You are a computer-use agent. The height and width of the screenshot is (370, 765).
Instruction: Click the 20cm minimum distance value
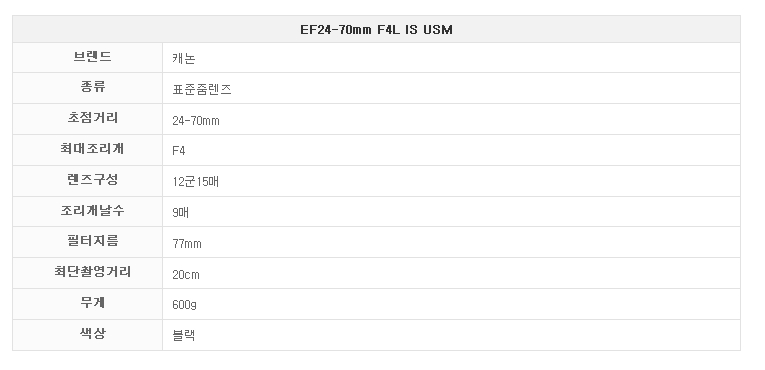click(185, 275)
